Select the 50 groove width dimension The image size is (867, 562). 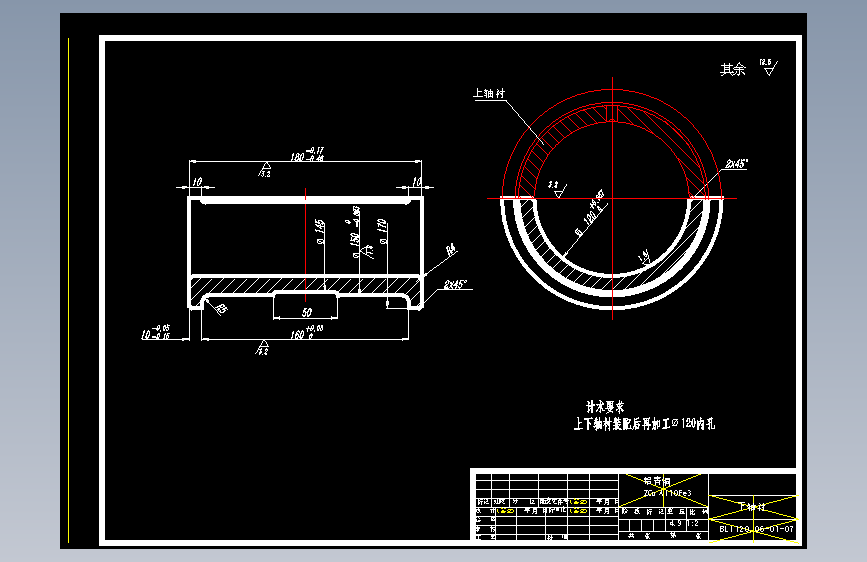(307, 313)
